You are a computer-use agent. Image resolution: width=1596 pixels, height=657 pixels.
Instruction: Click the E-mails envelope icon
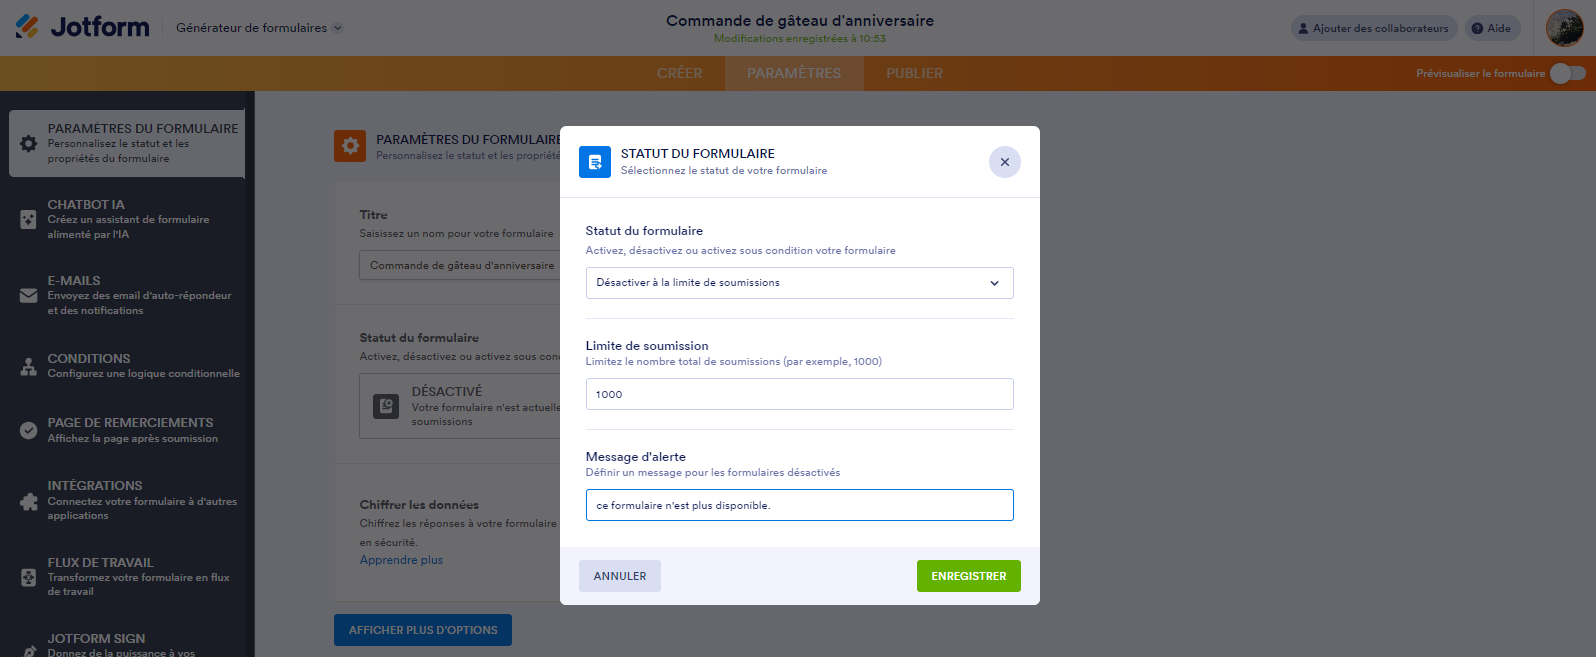pos(29,295)
